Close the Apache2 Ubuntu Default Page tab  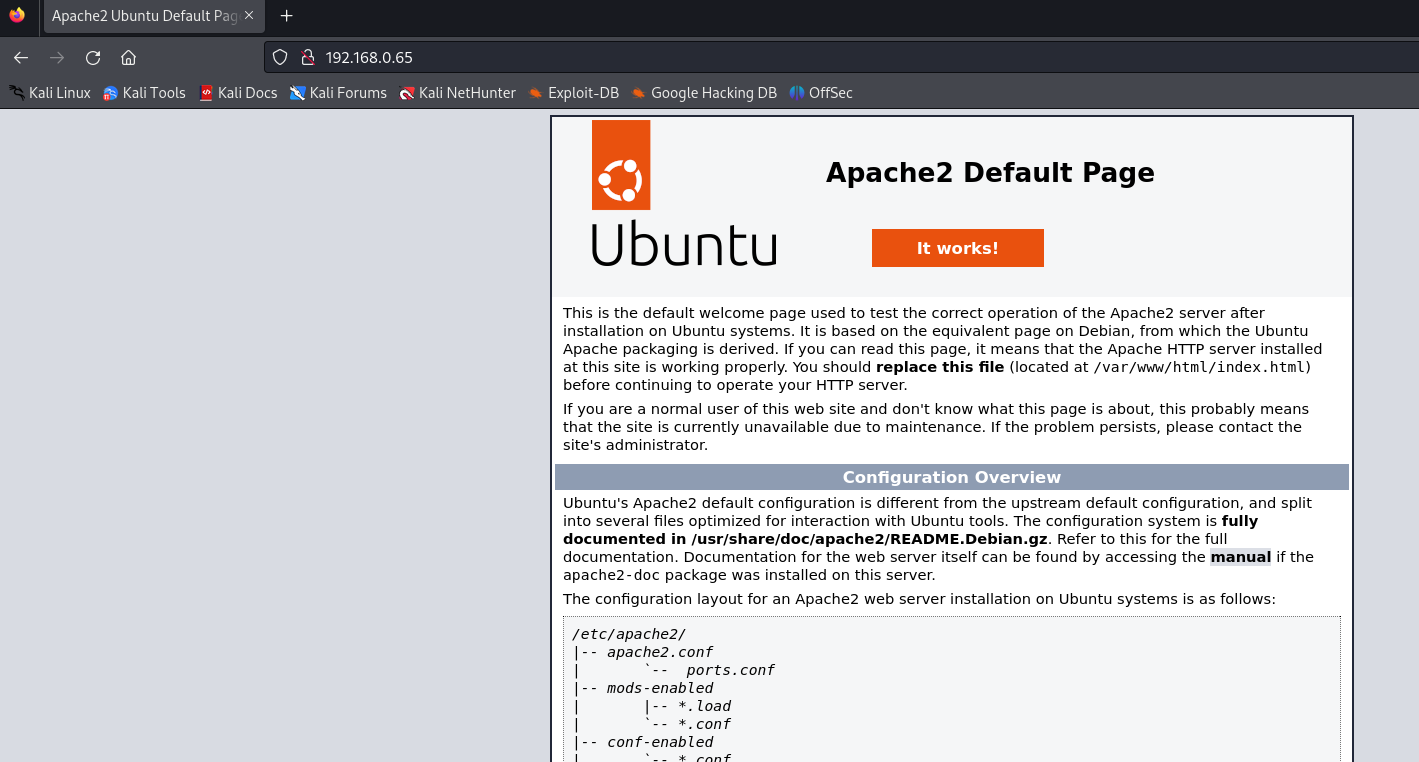[249, 16]
